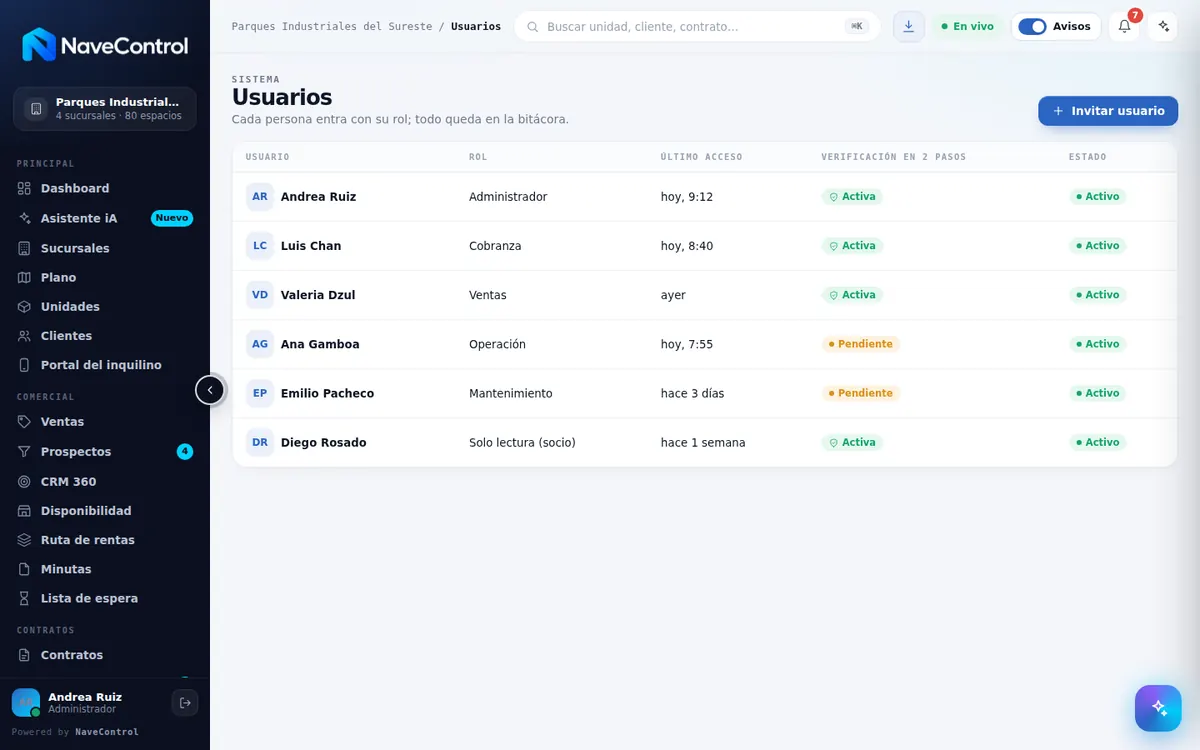
Task: Click the Nuevo badge next to Asistente iA
Action: pyautogui.click(x=172, y=218)
